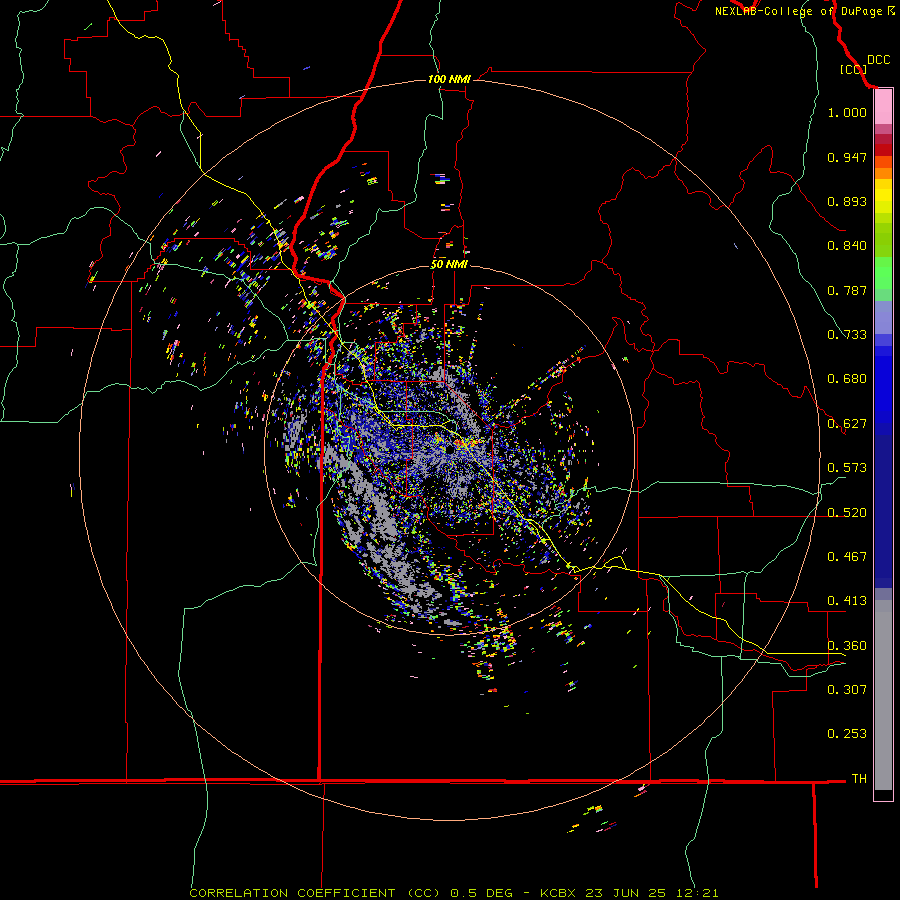Click the CORRELATION COEFFICIENT caption text
The height and width of the screenshot is (900, 900).
tap(292, 893)
